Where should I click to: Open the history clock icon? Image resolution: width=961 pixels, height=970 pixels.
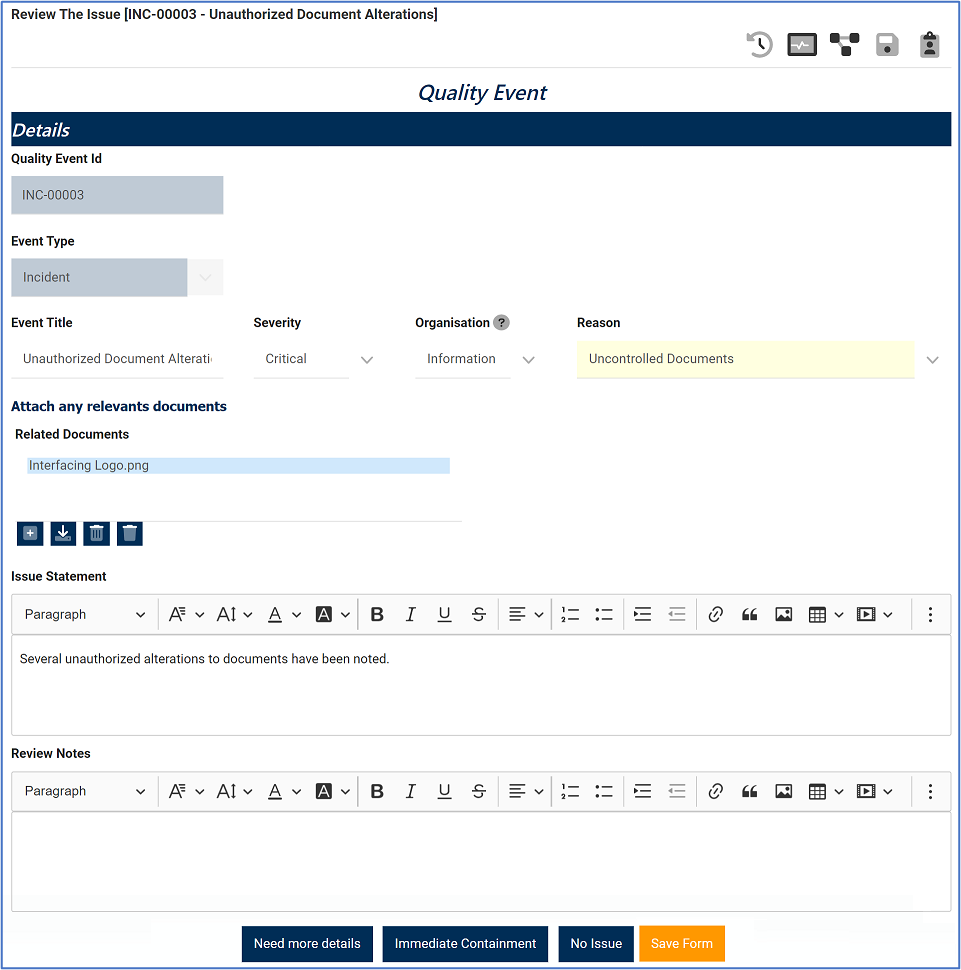pos(759,45)
